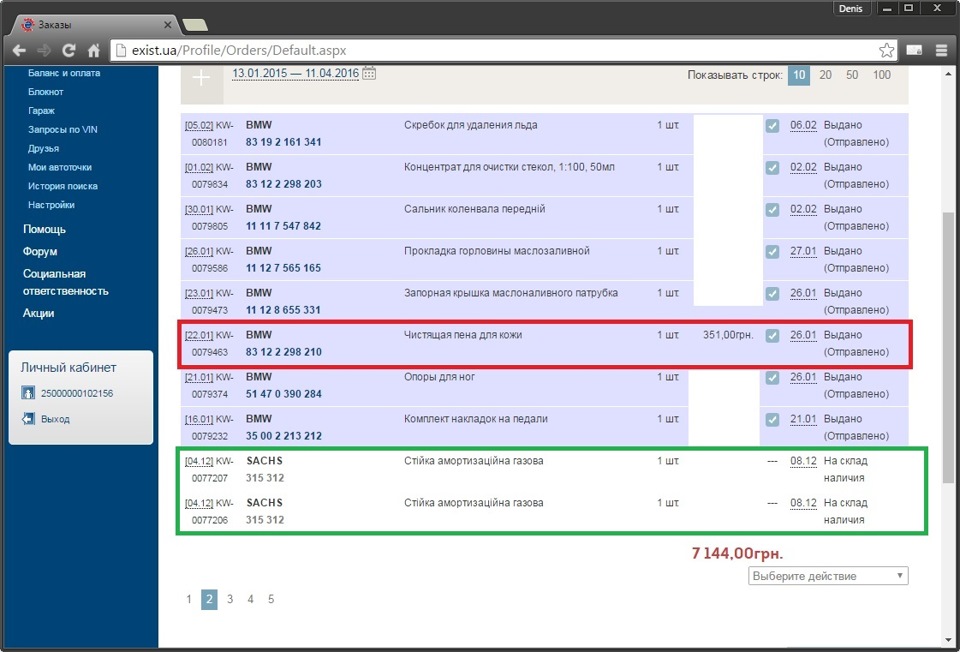Toggle checkbox for Прокладка горловины маслозаливной
Screen dimensions: 960x652
point(773,252)
